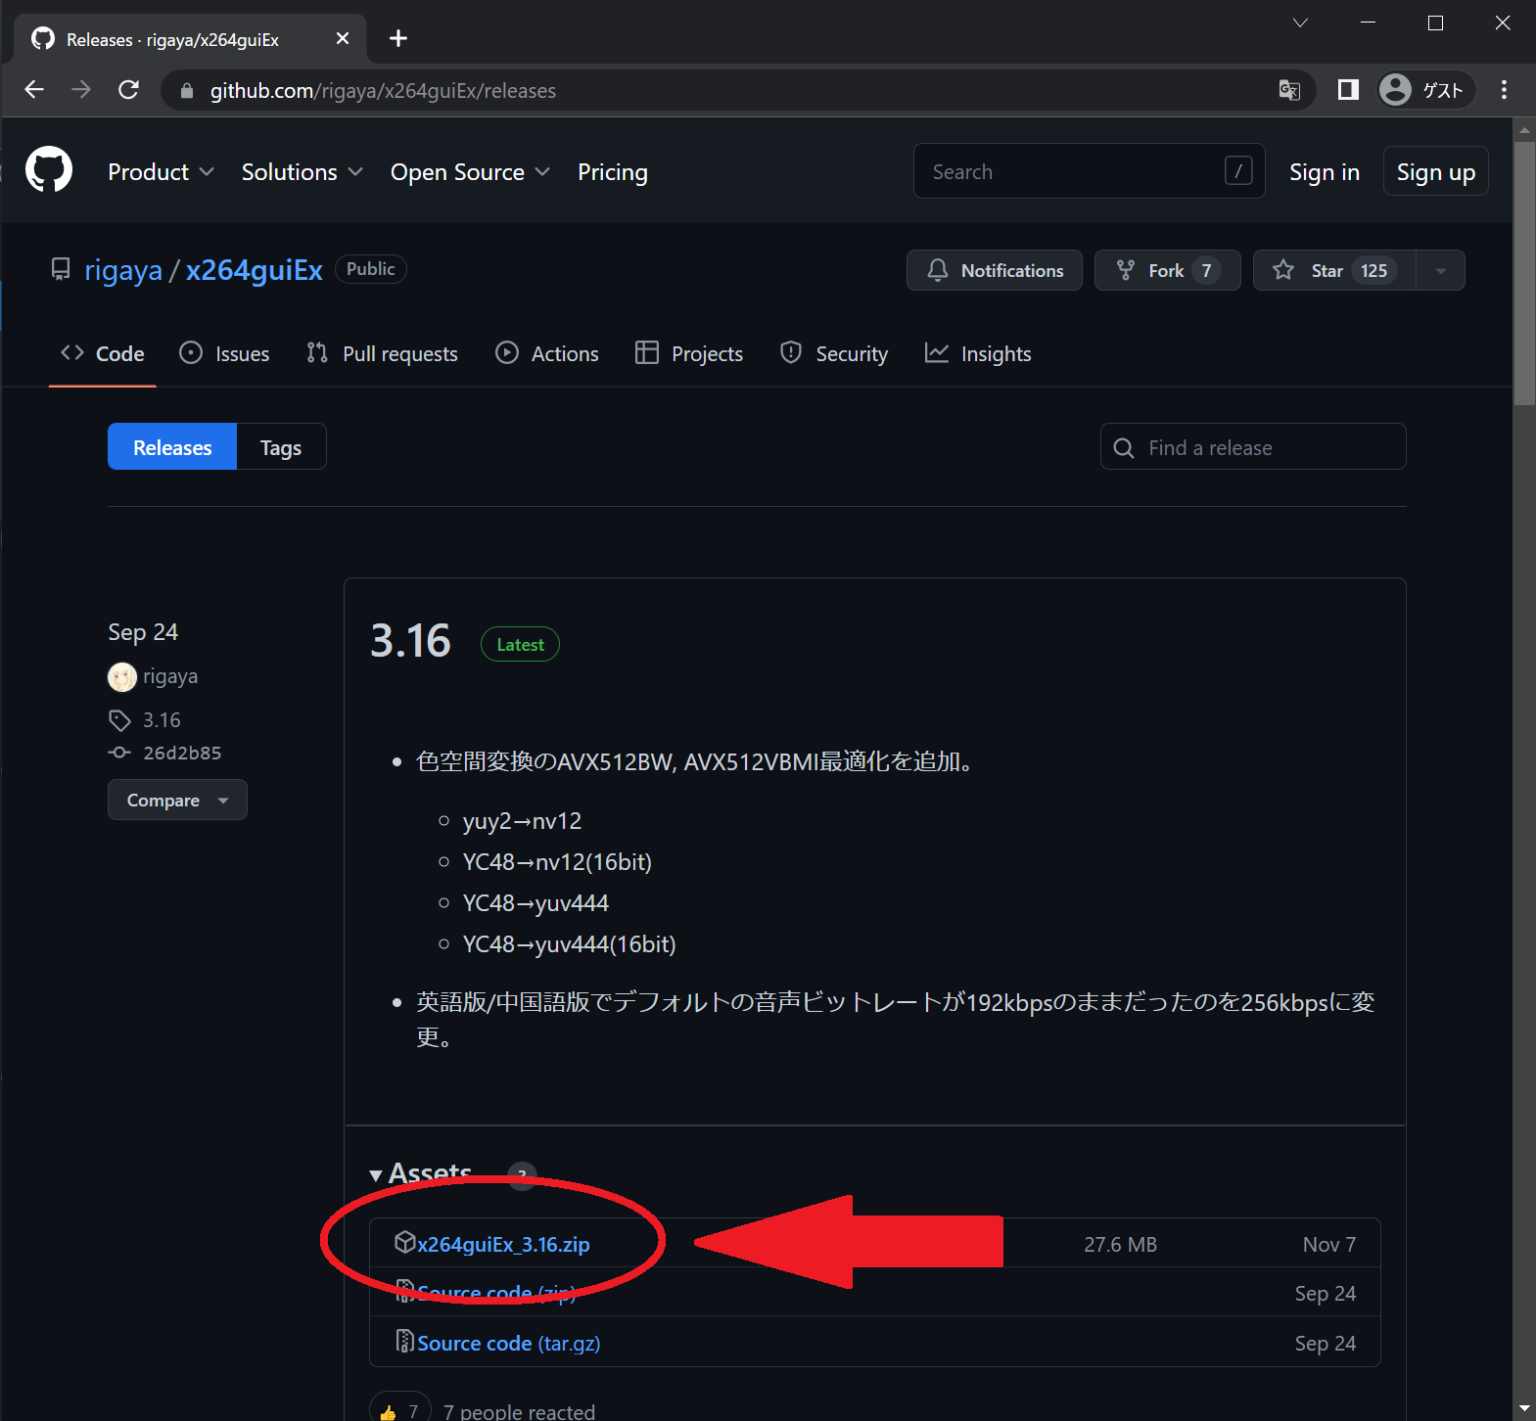1536x1421 pixels.
Task: Click the Find a release search field
Action: (1252, 447)
